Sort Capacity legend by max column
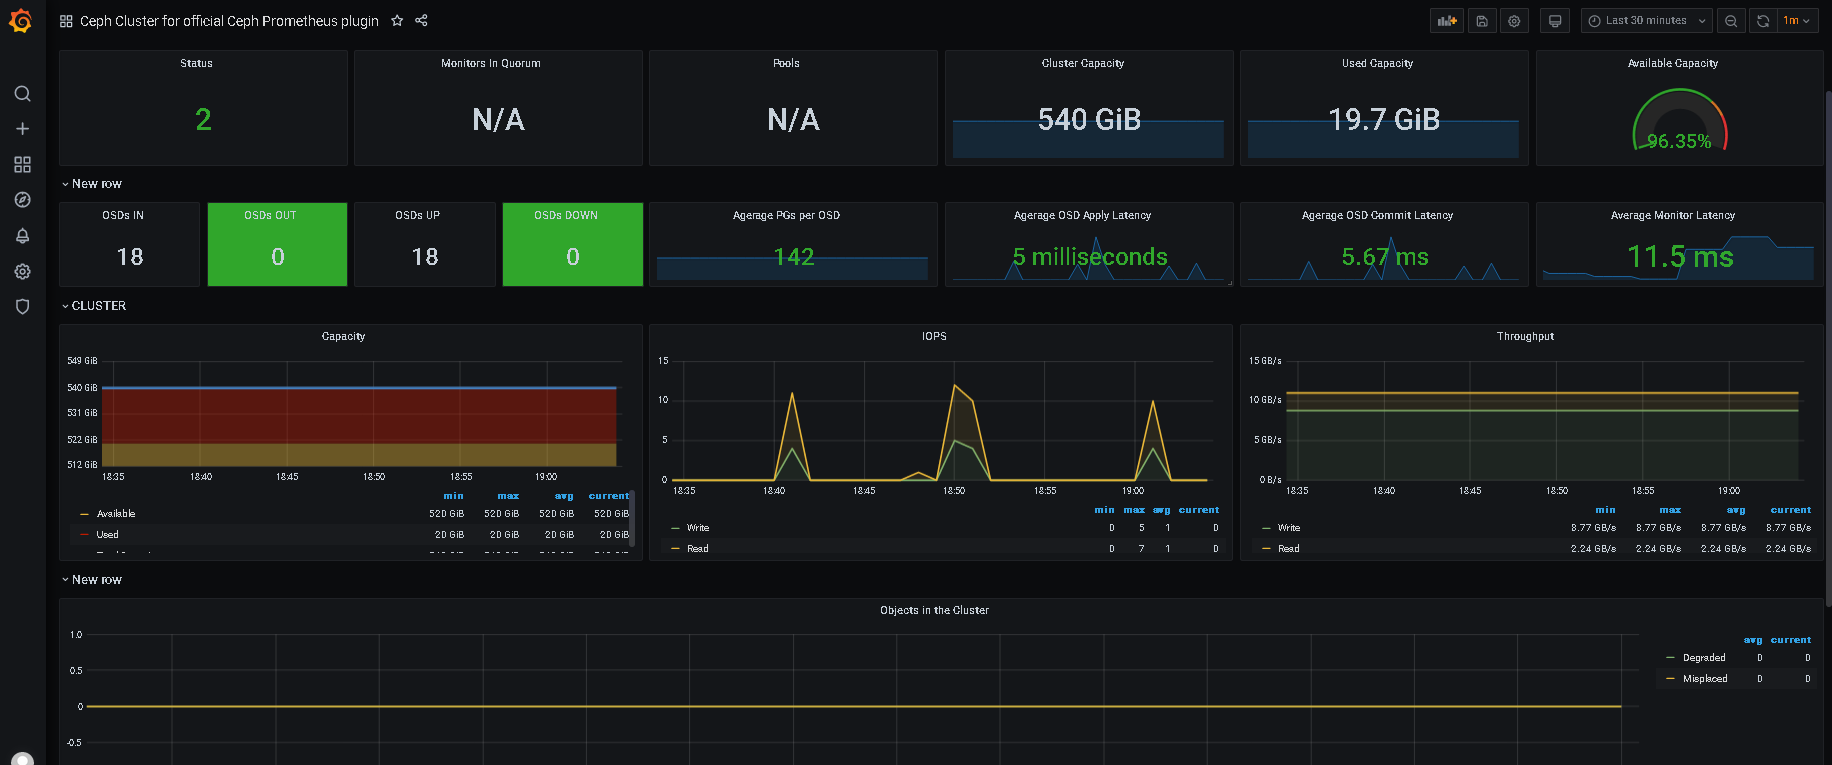Image resolution: width=1832 pixels, height=765 pixels. (508, 496)
